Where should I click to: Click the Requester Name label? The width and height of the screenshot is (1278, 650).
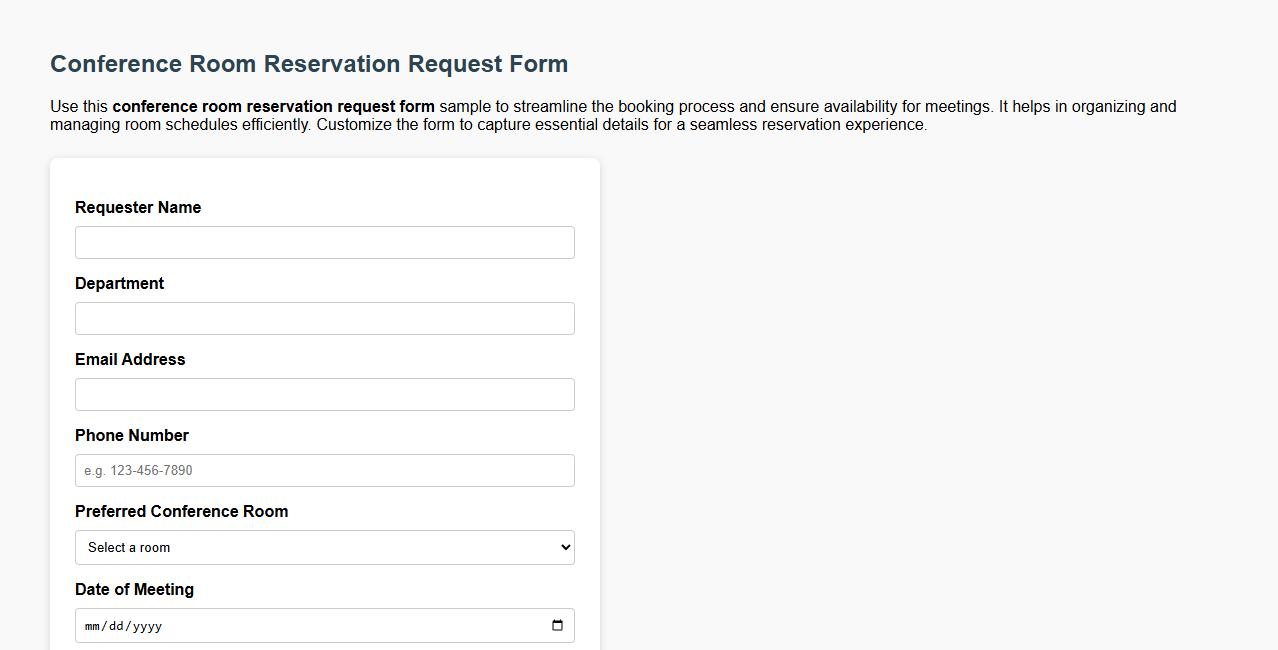pyautogui.click(x=137, y=207)
